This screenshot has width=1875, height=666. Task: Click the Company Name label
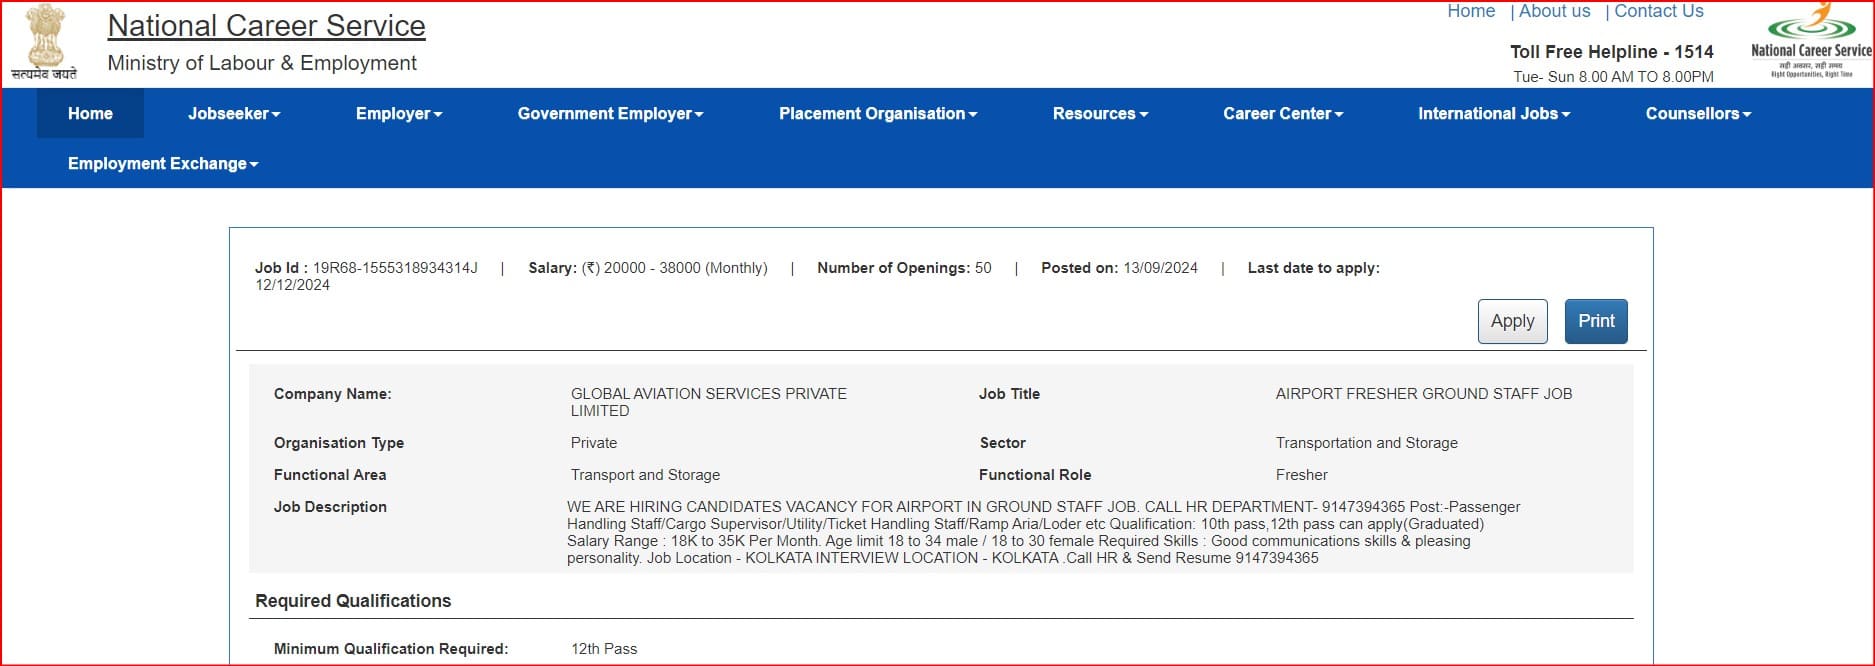(333, 394)
